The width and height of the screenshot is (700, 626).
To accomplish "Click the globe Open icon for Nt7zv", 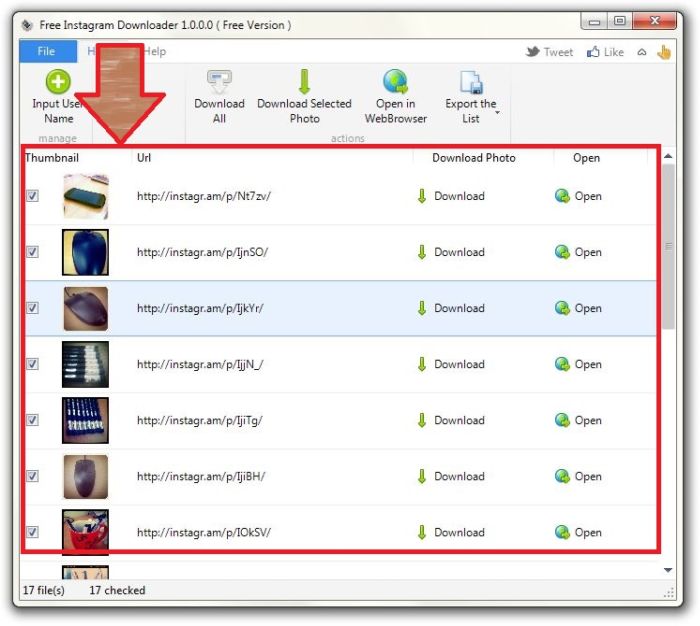I will 562,196.
